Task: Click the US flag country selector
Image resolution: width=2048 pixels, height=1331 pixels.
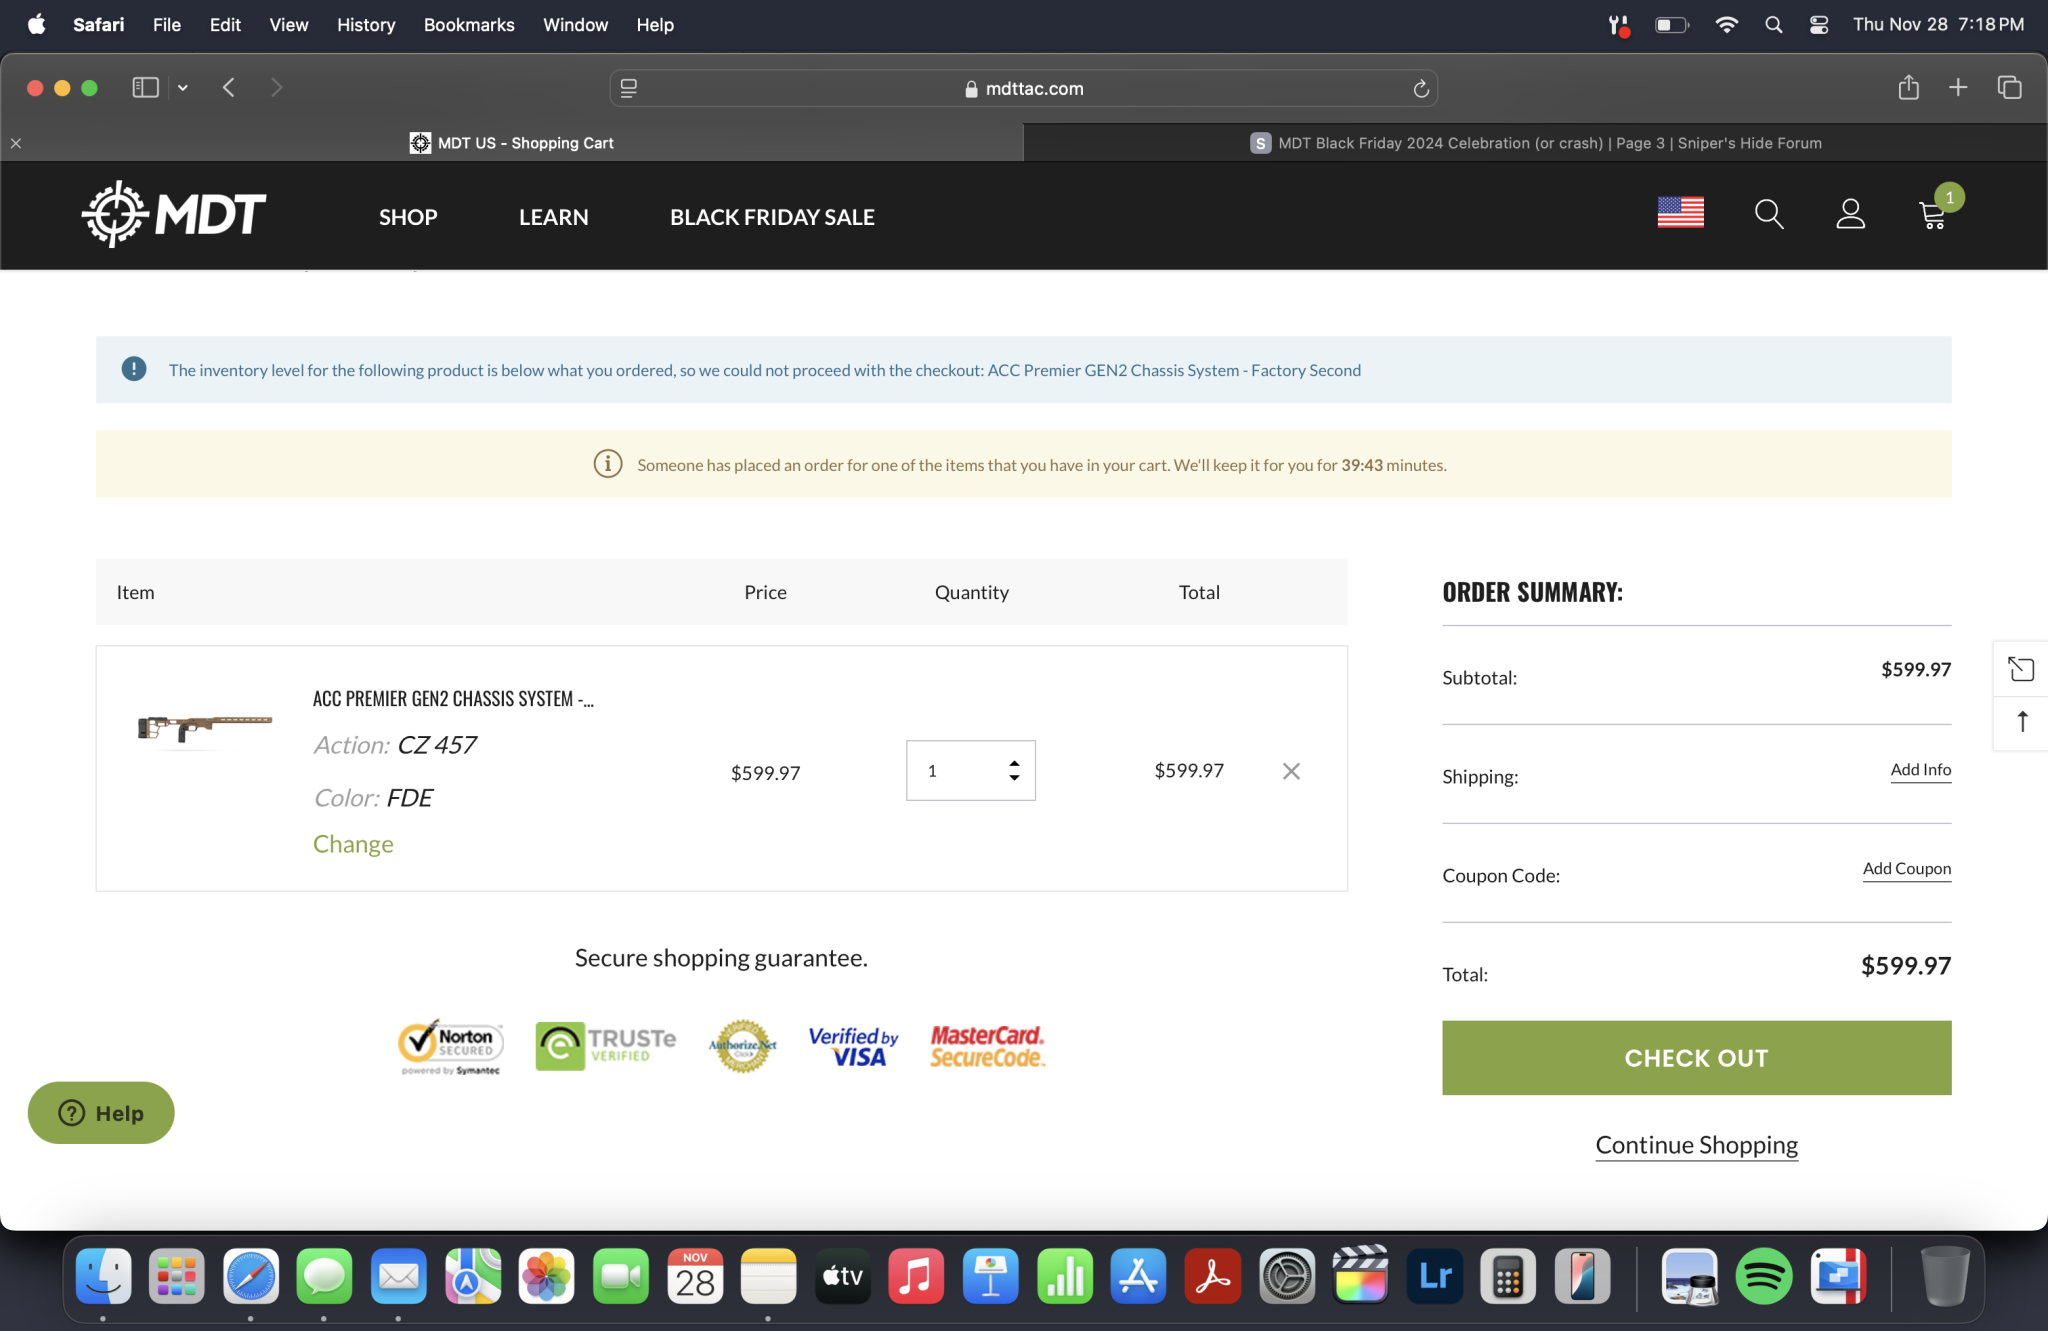Action: pyautogui.click(x=1680, y=212)
